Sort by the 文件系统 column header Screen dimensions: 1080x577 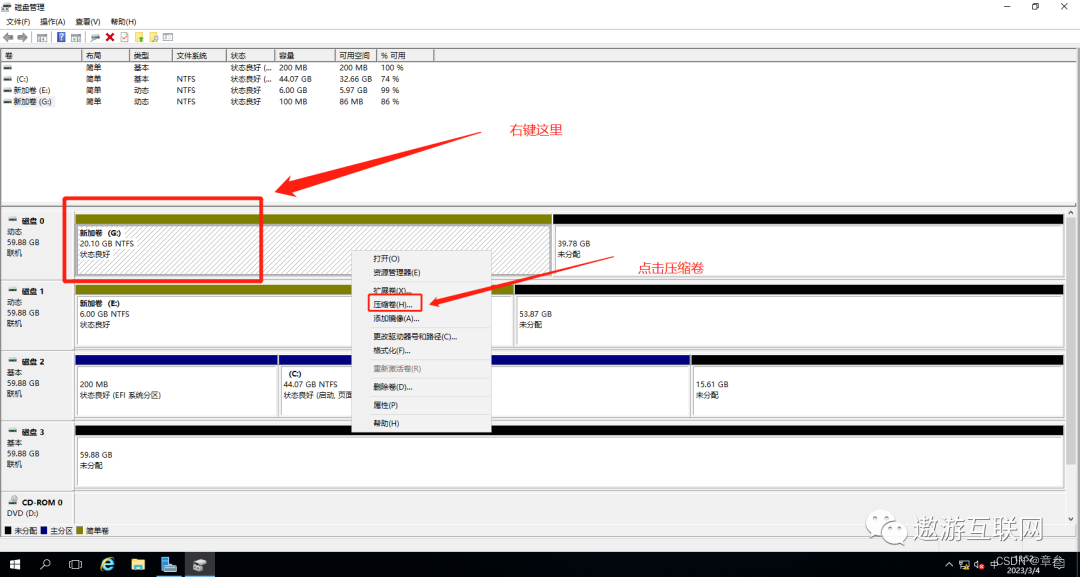click(x=199, y=55)
